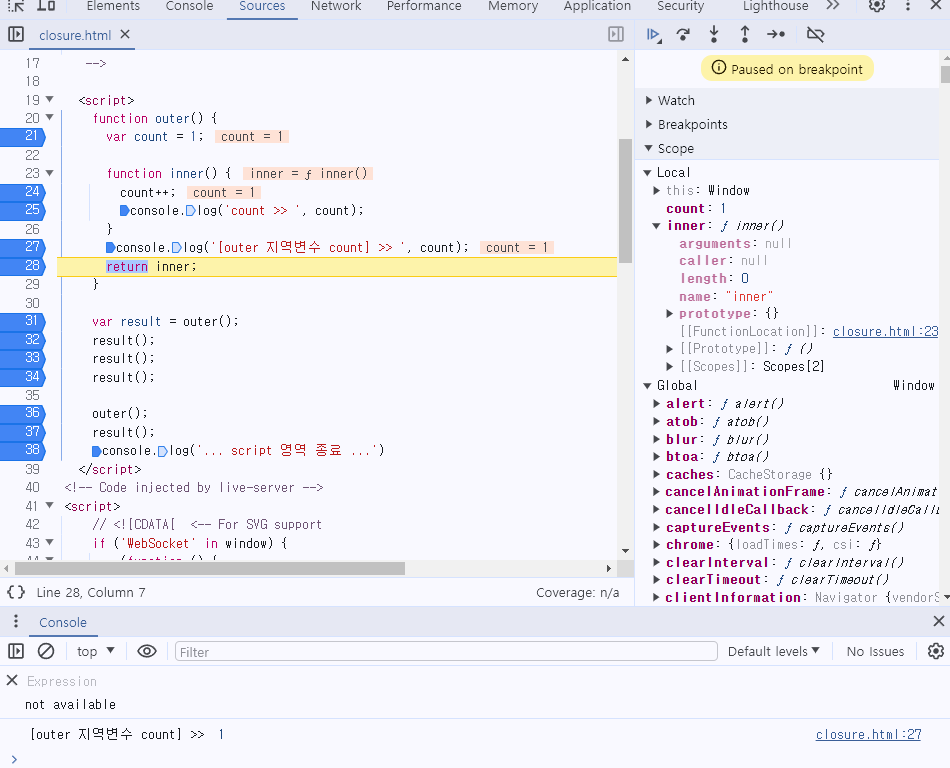Open console settings gear

pos(936,651)
